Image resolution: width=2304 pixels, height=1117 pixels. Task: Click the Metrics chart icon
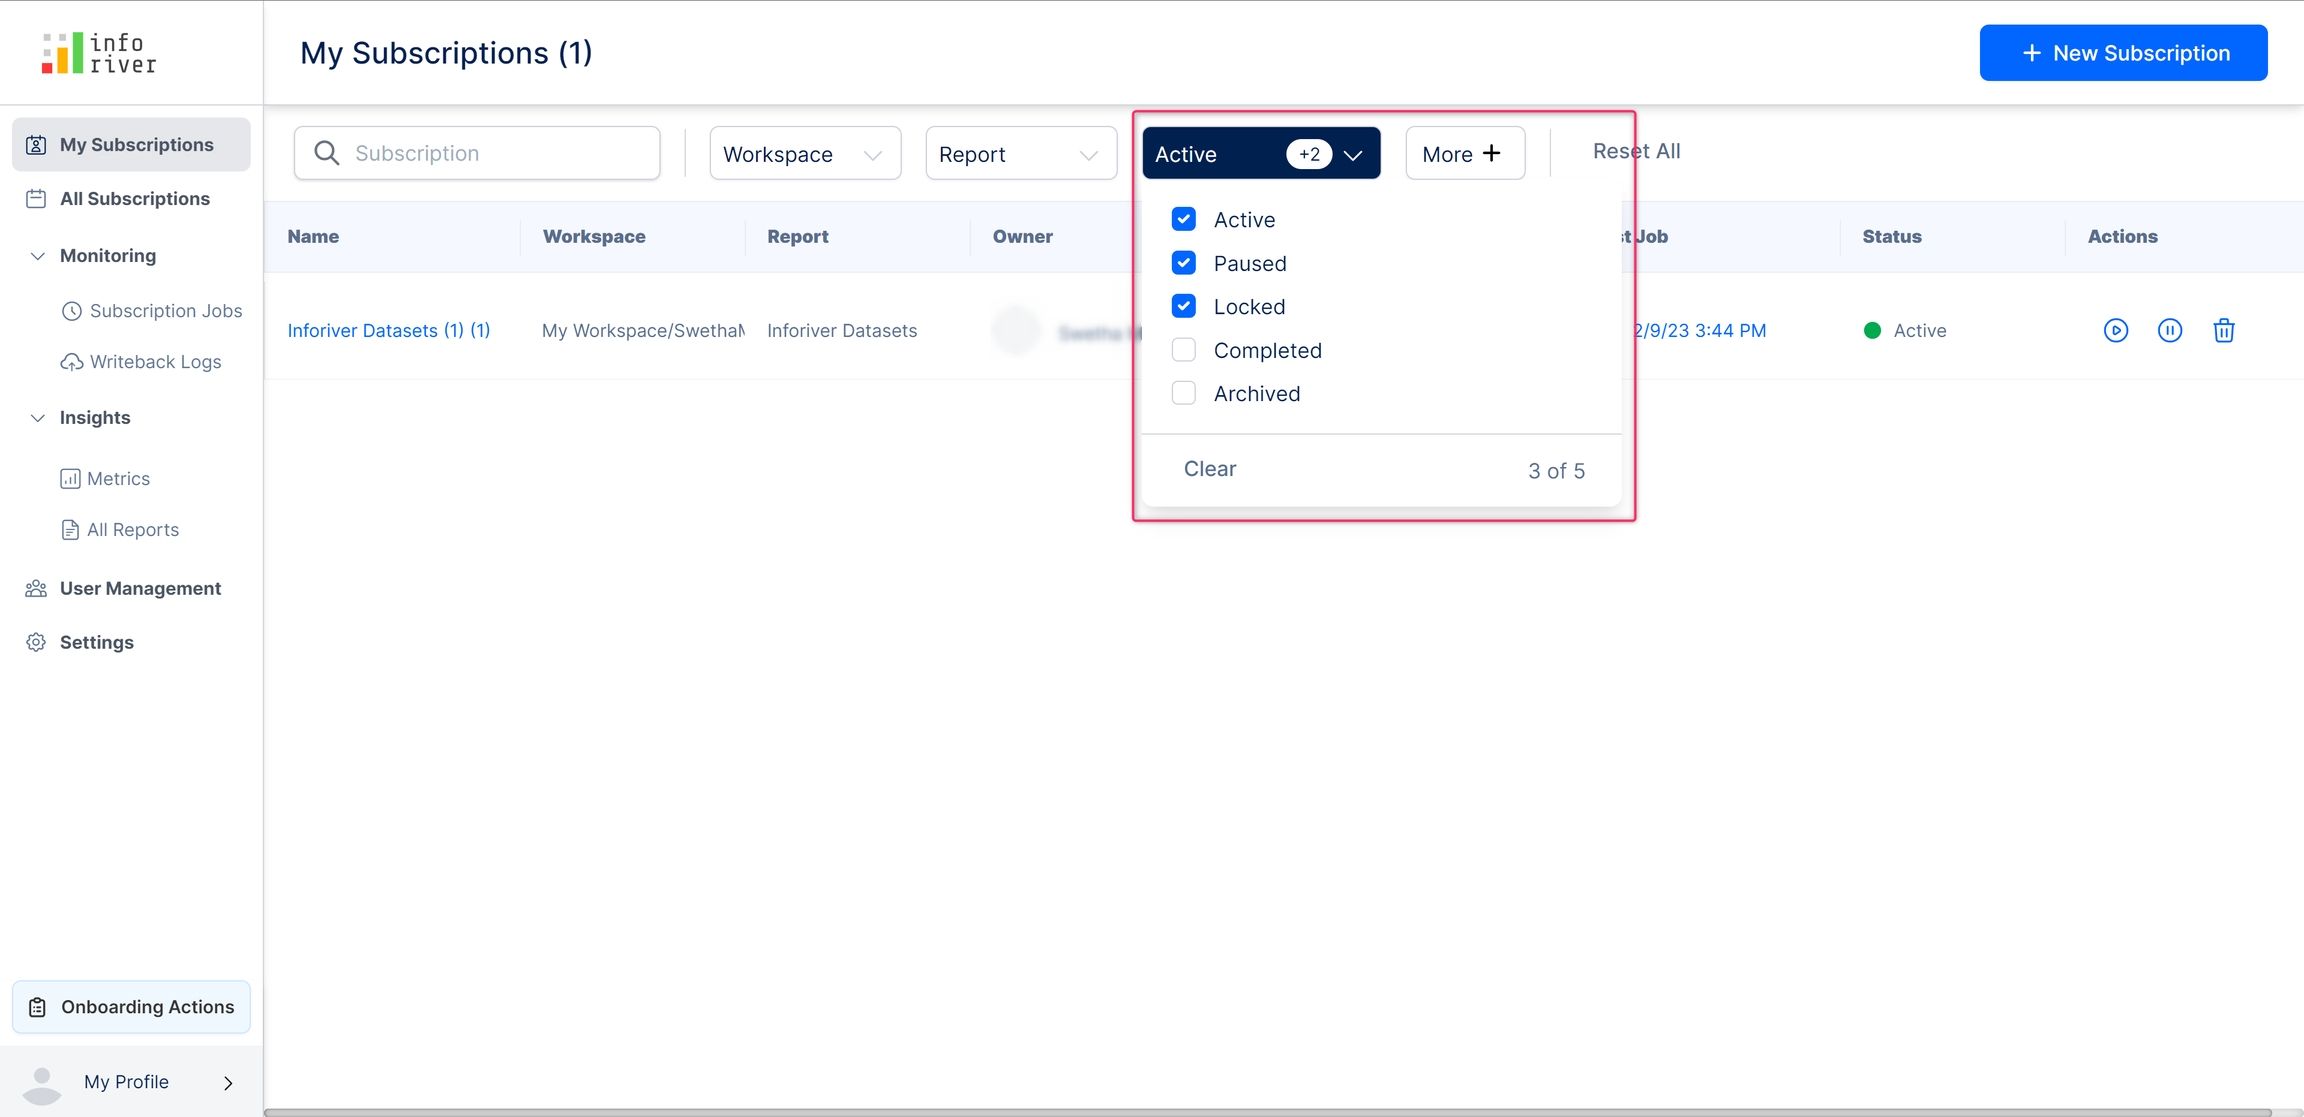[x=70, y=479]
